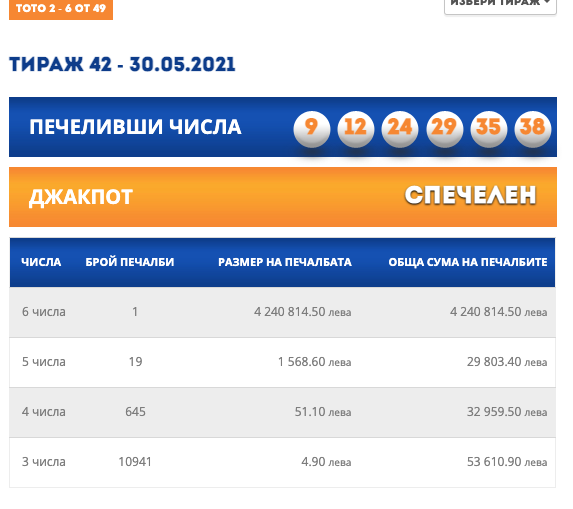
Task: Select the 3 числа table row
Action: (282, 462)
